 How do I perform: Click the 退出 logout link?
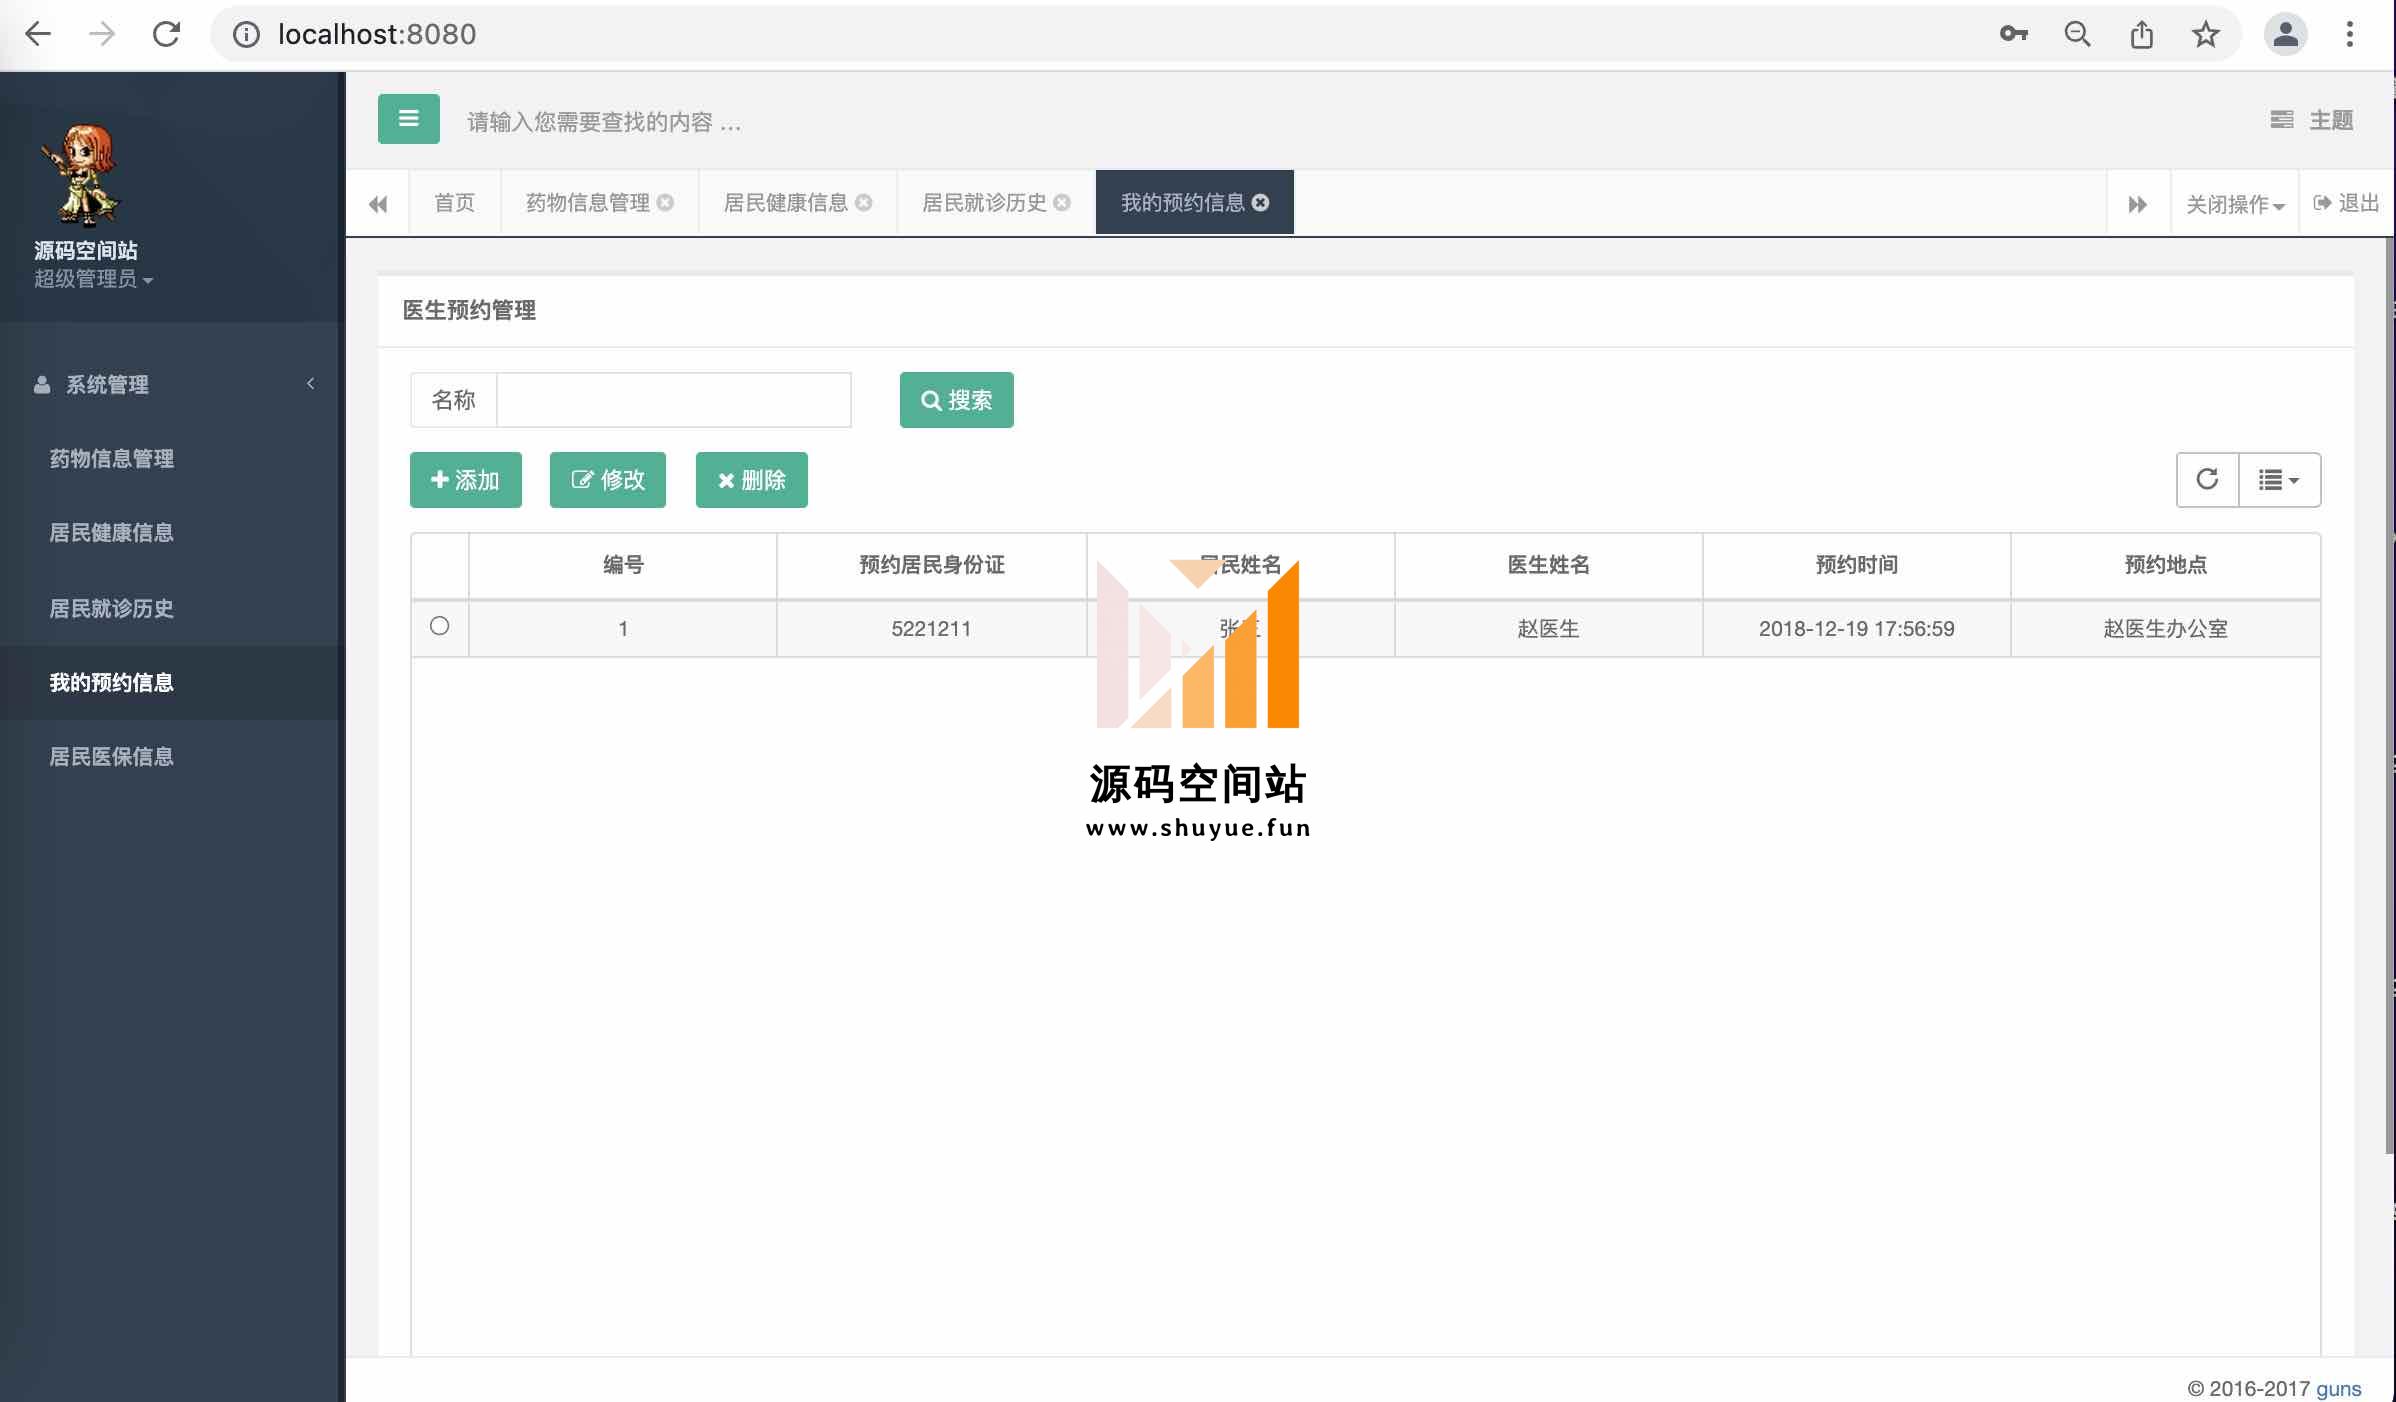[2346, 203]
